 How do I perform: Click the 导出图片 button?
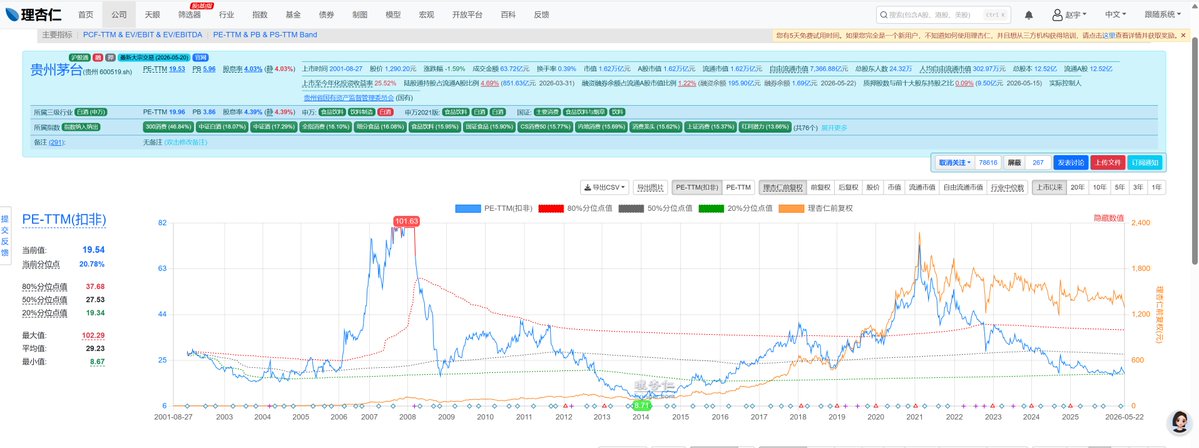coord(649,187)
